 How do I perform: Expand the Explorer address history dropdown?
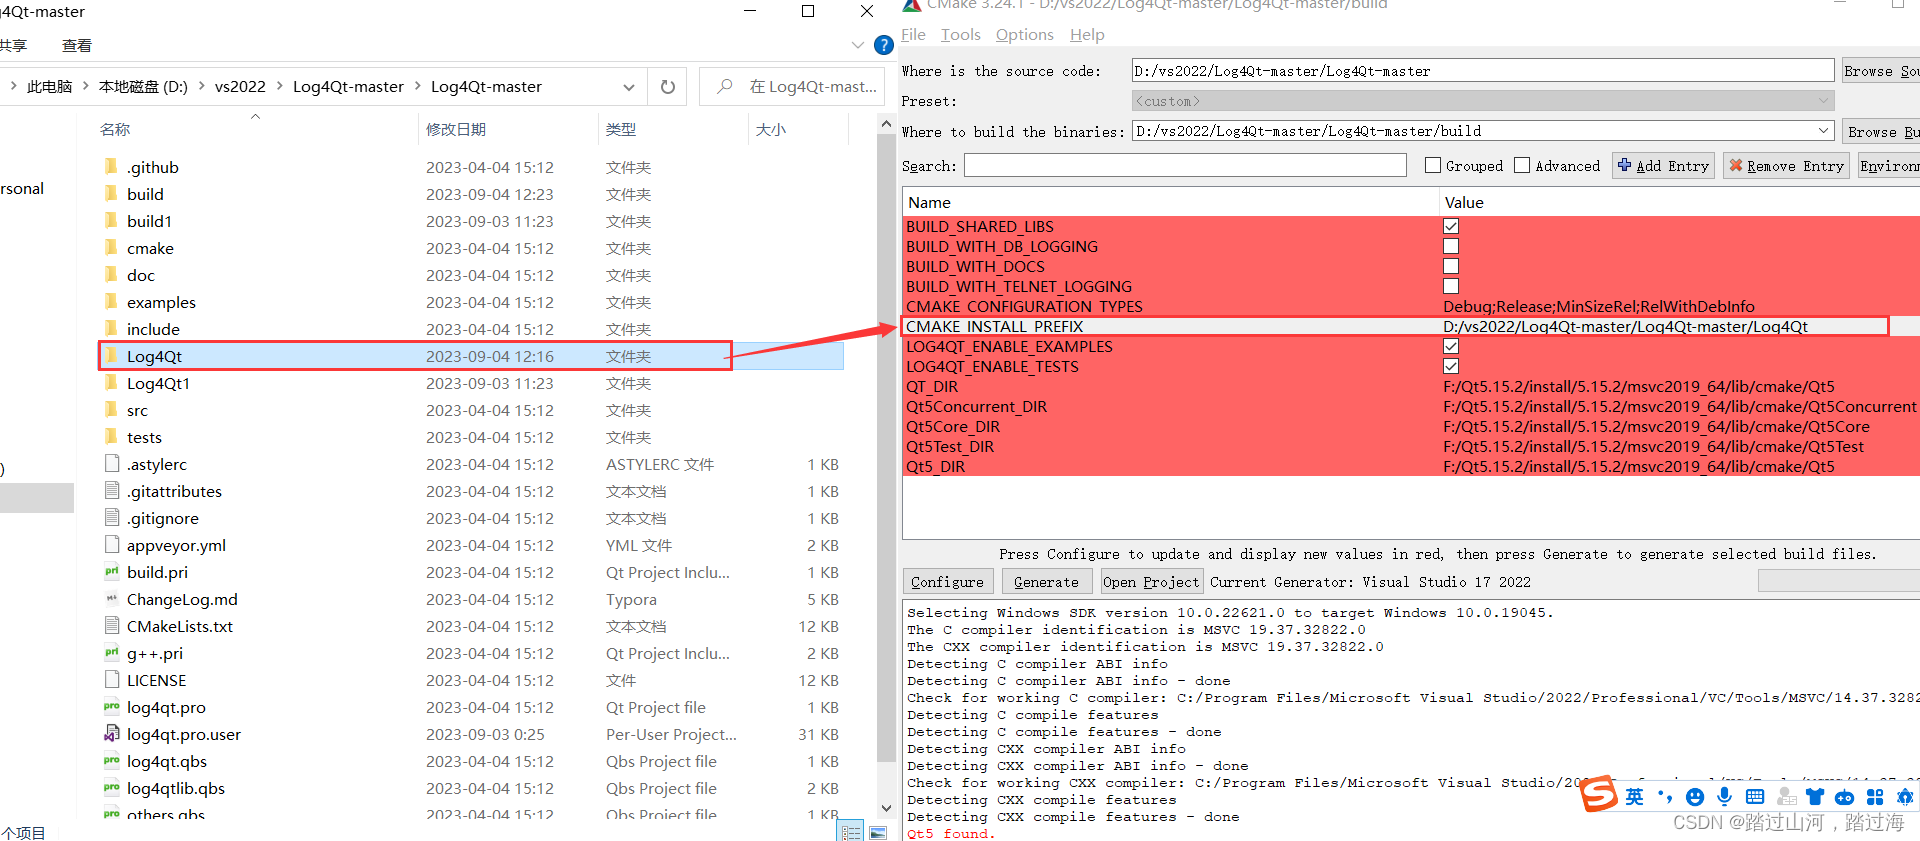click(x=628, y=87)
